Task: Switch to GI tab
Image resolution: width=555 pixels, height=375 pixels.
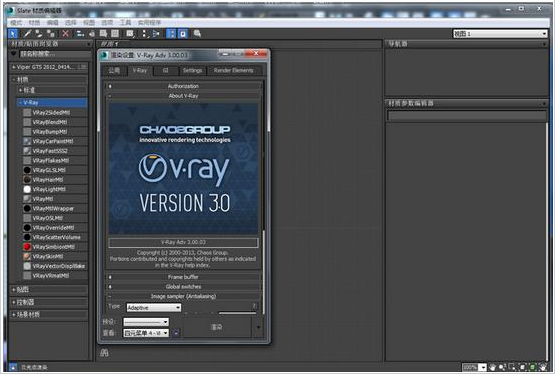Action: click(x=166, y=70)
